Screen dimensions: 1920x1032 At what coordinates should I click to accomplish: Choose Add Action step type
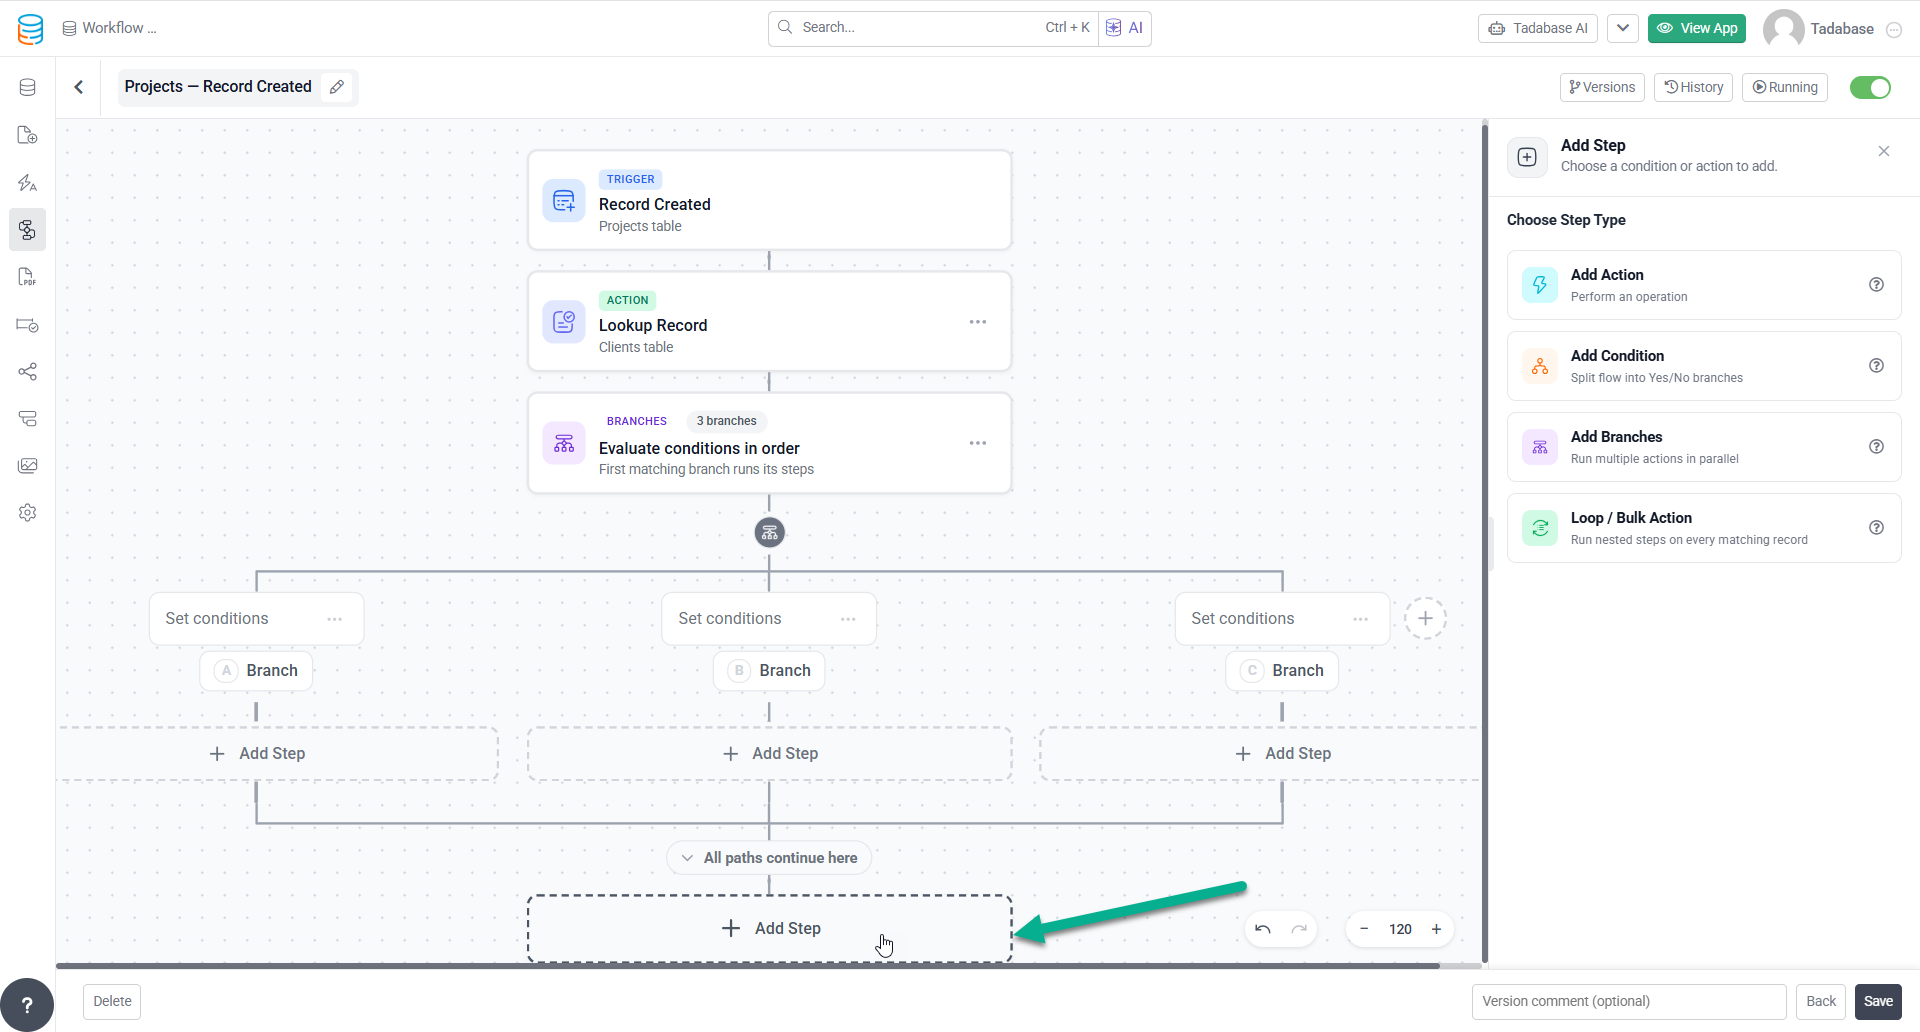point(1703,285)
